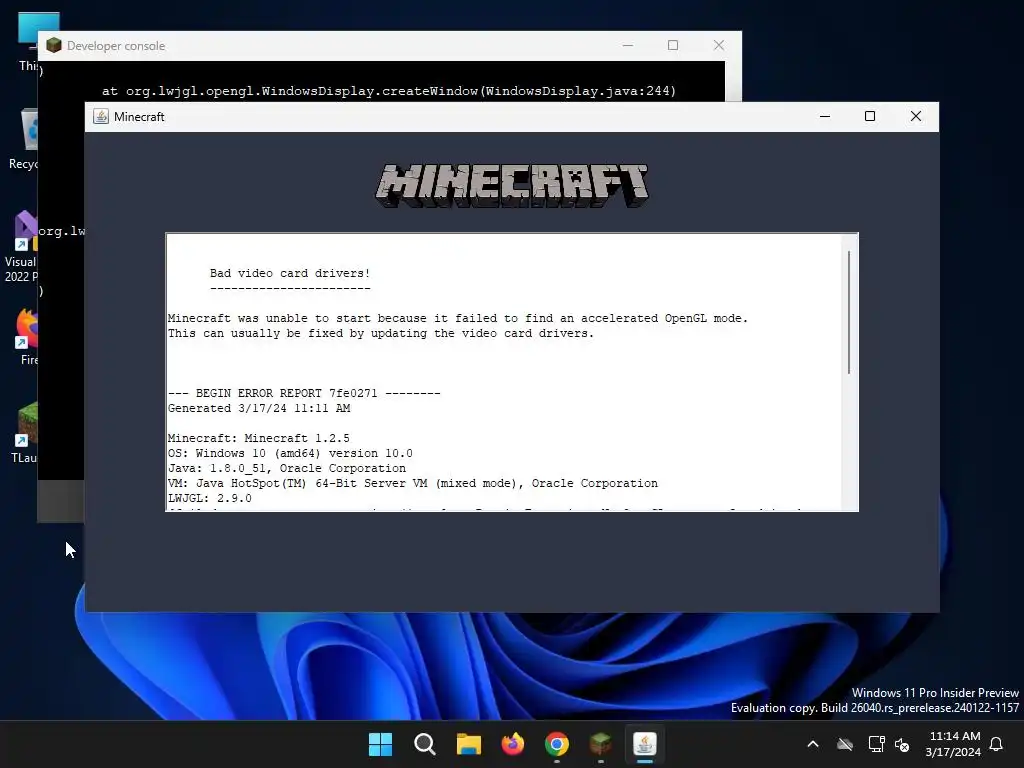The image size is (1024, 768).
Task: Click the "Minecraft was unable to start" line
Action: pos(458,318)
